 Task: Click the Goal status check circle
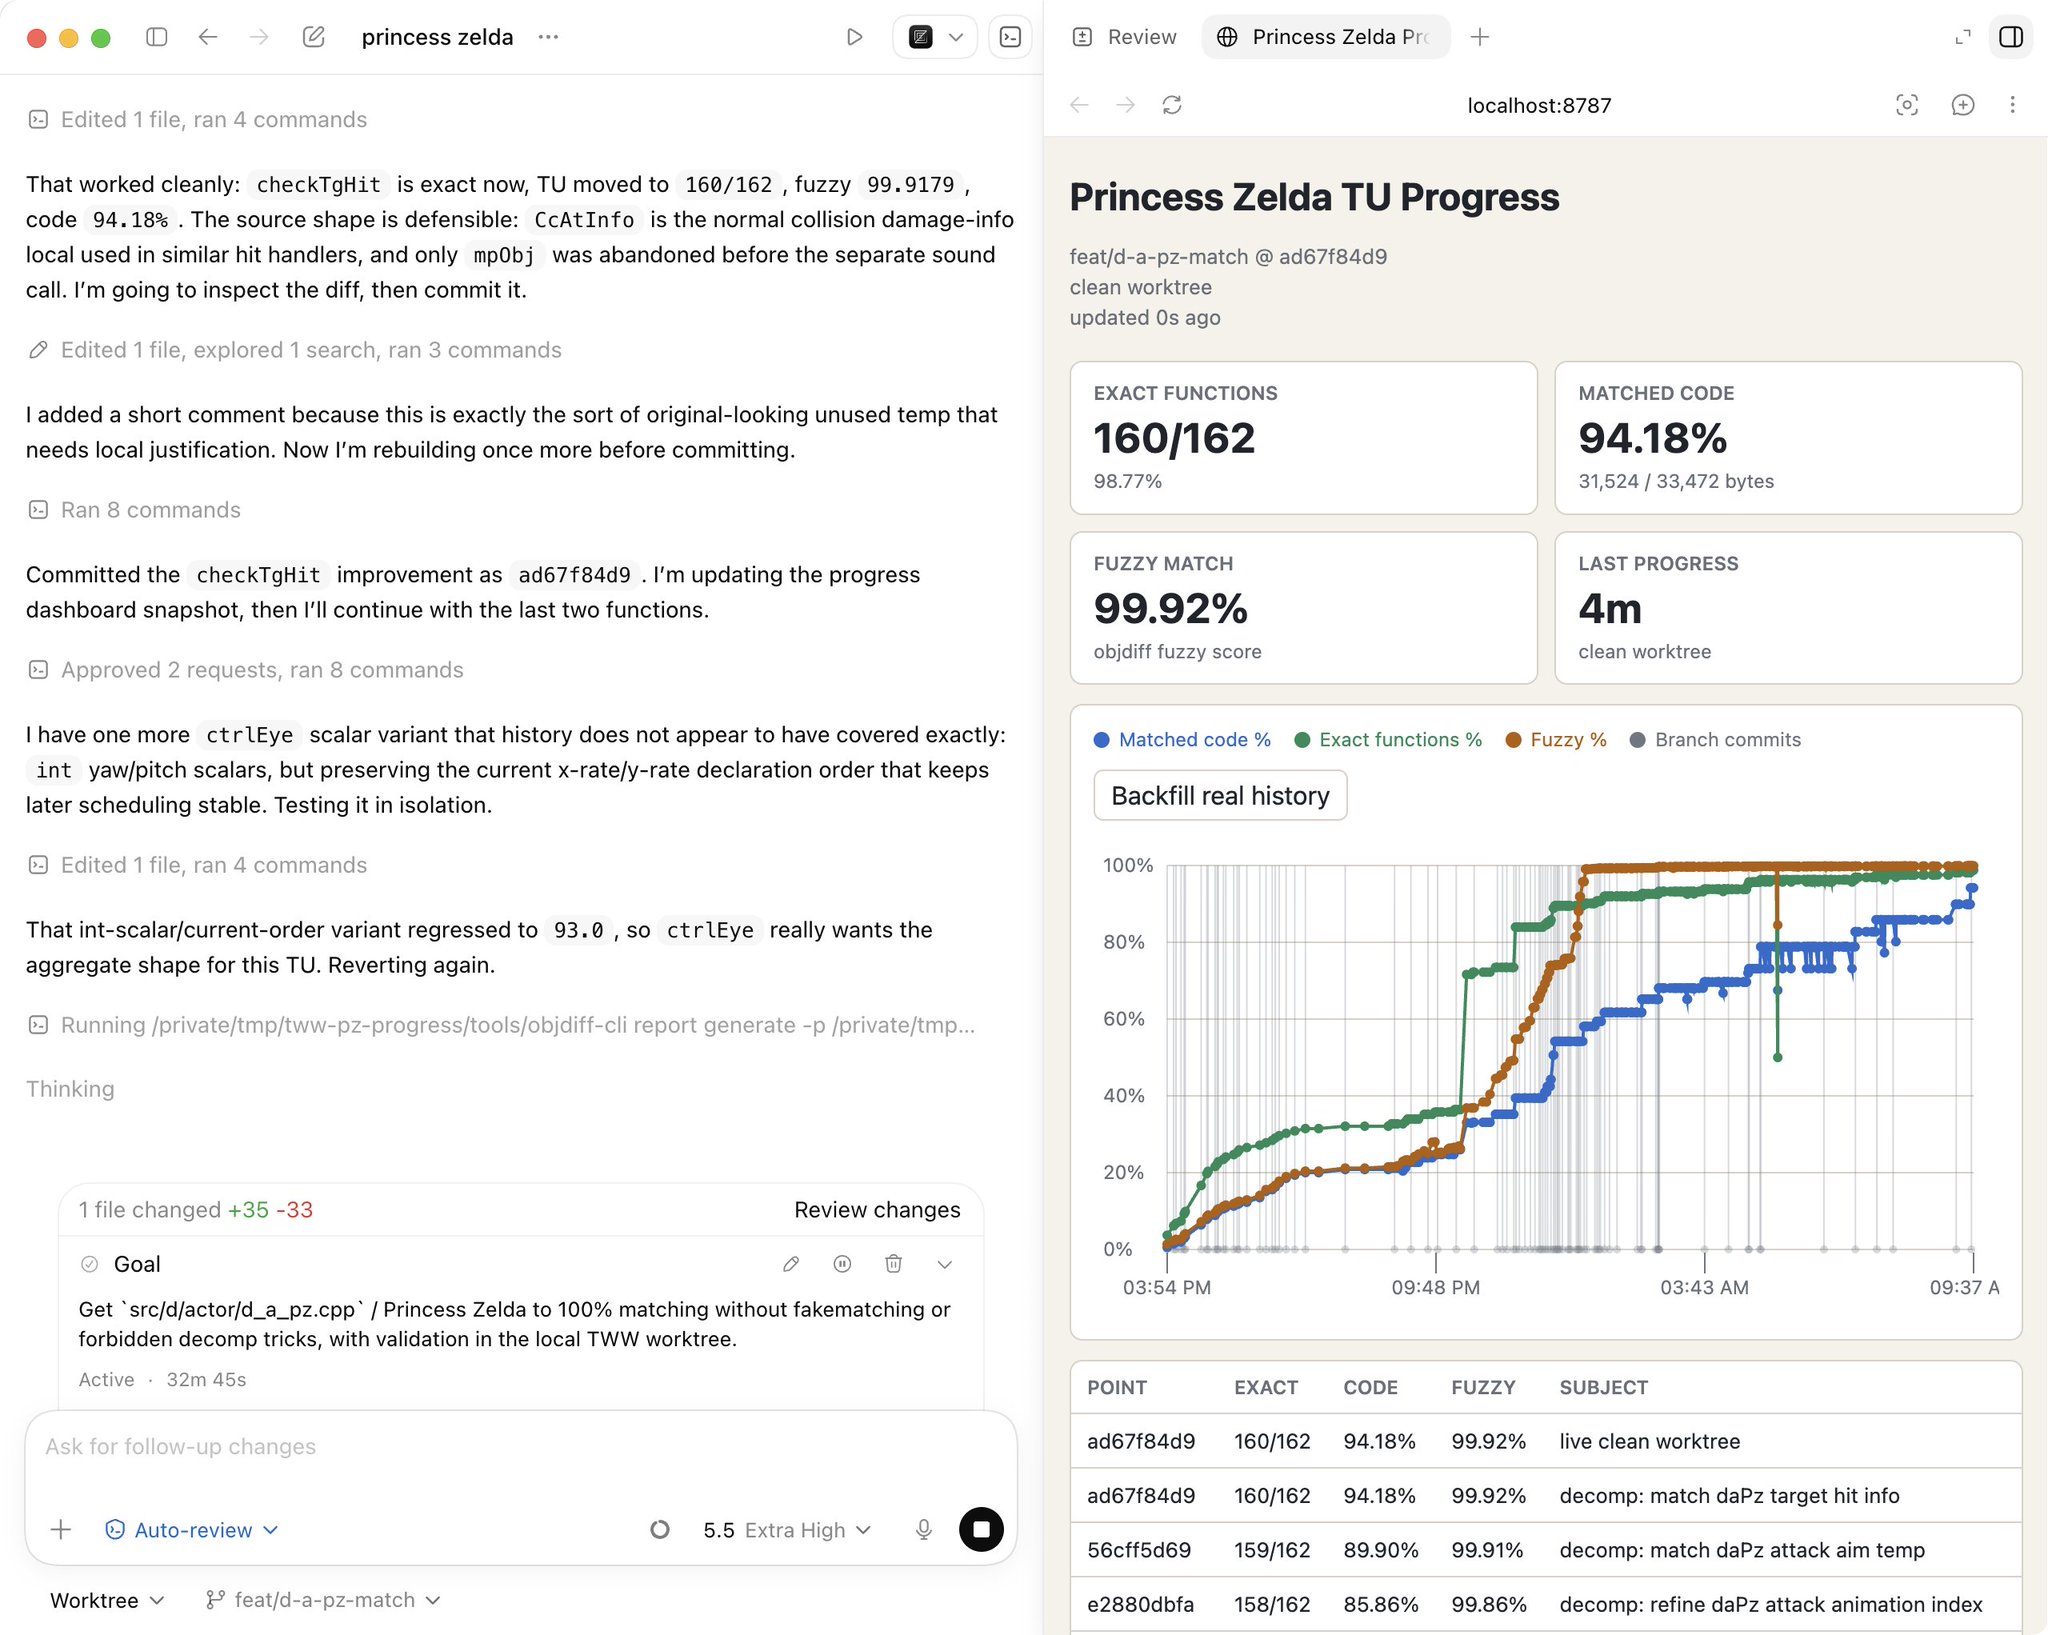point(89,1264)
